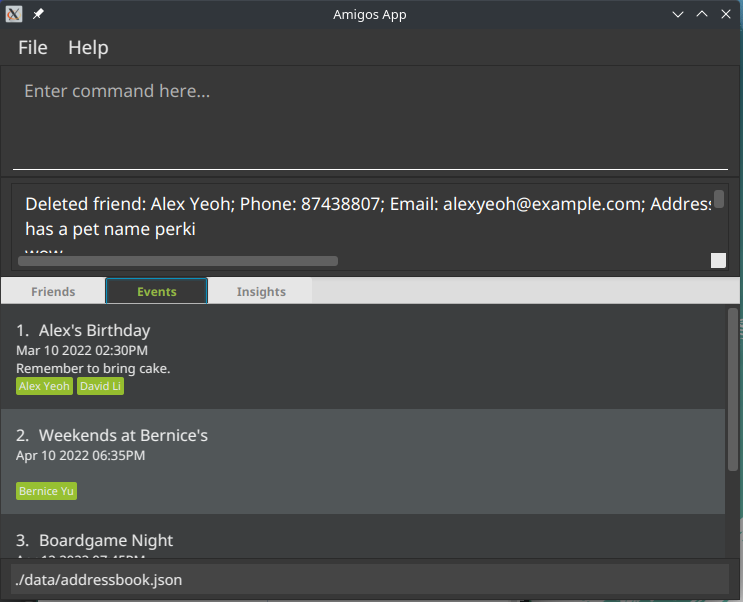Open the Help menu
743x602 pixels.
[88, 47]
